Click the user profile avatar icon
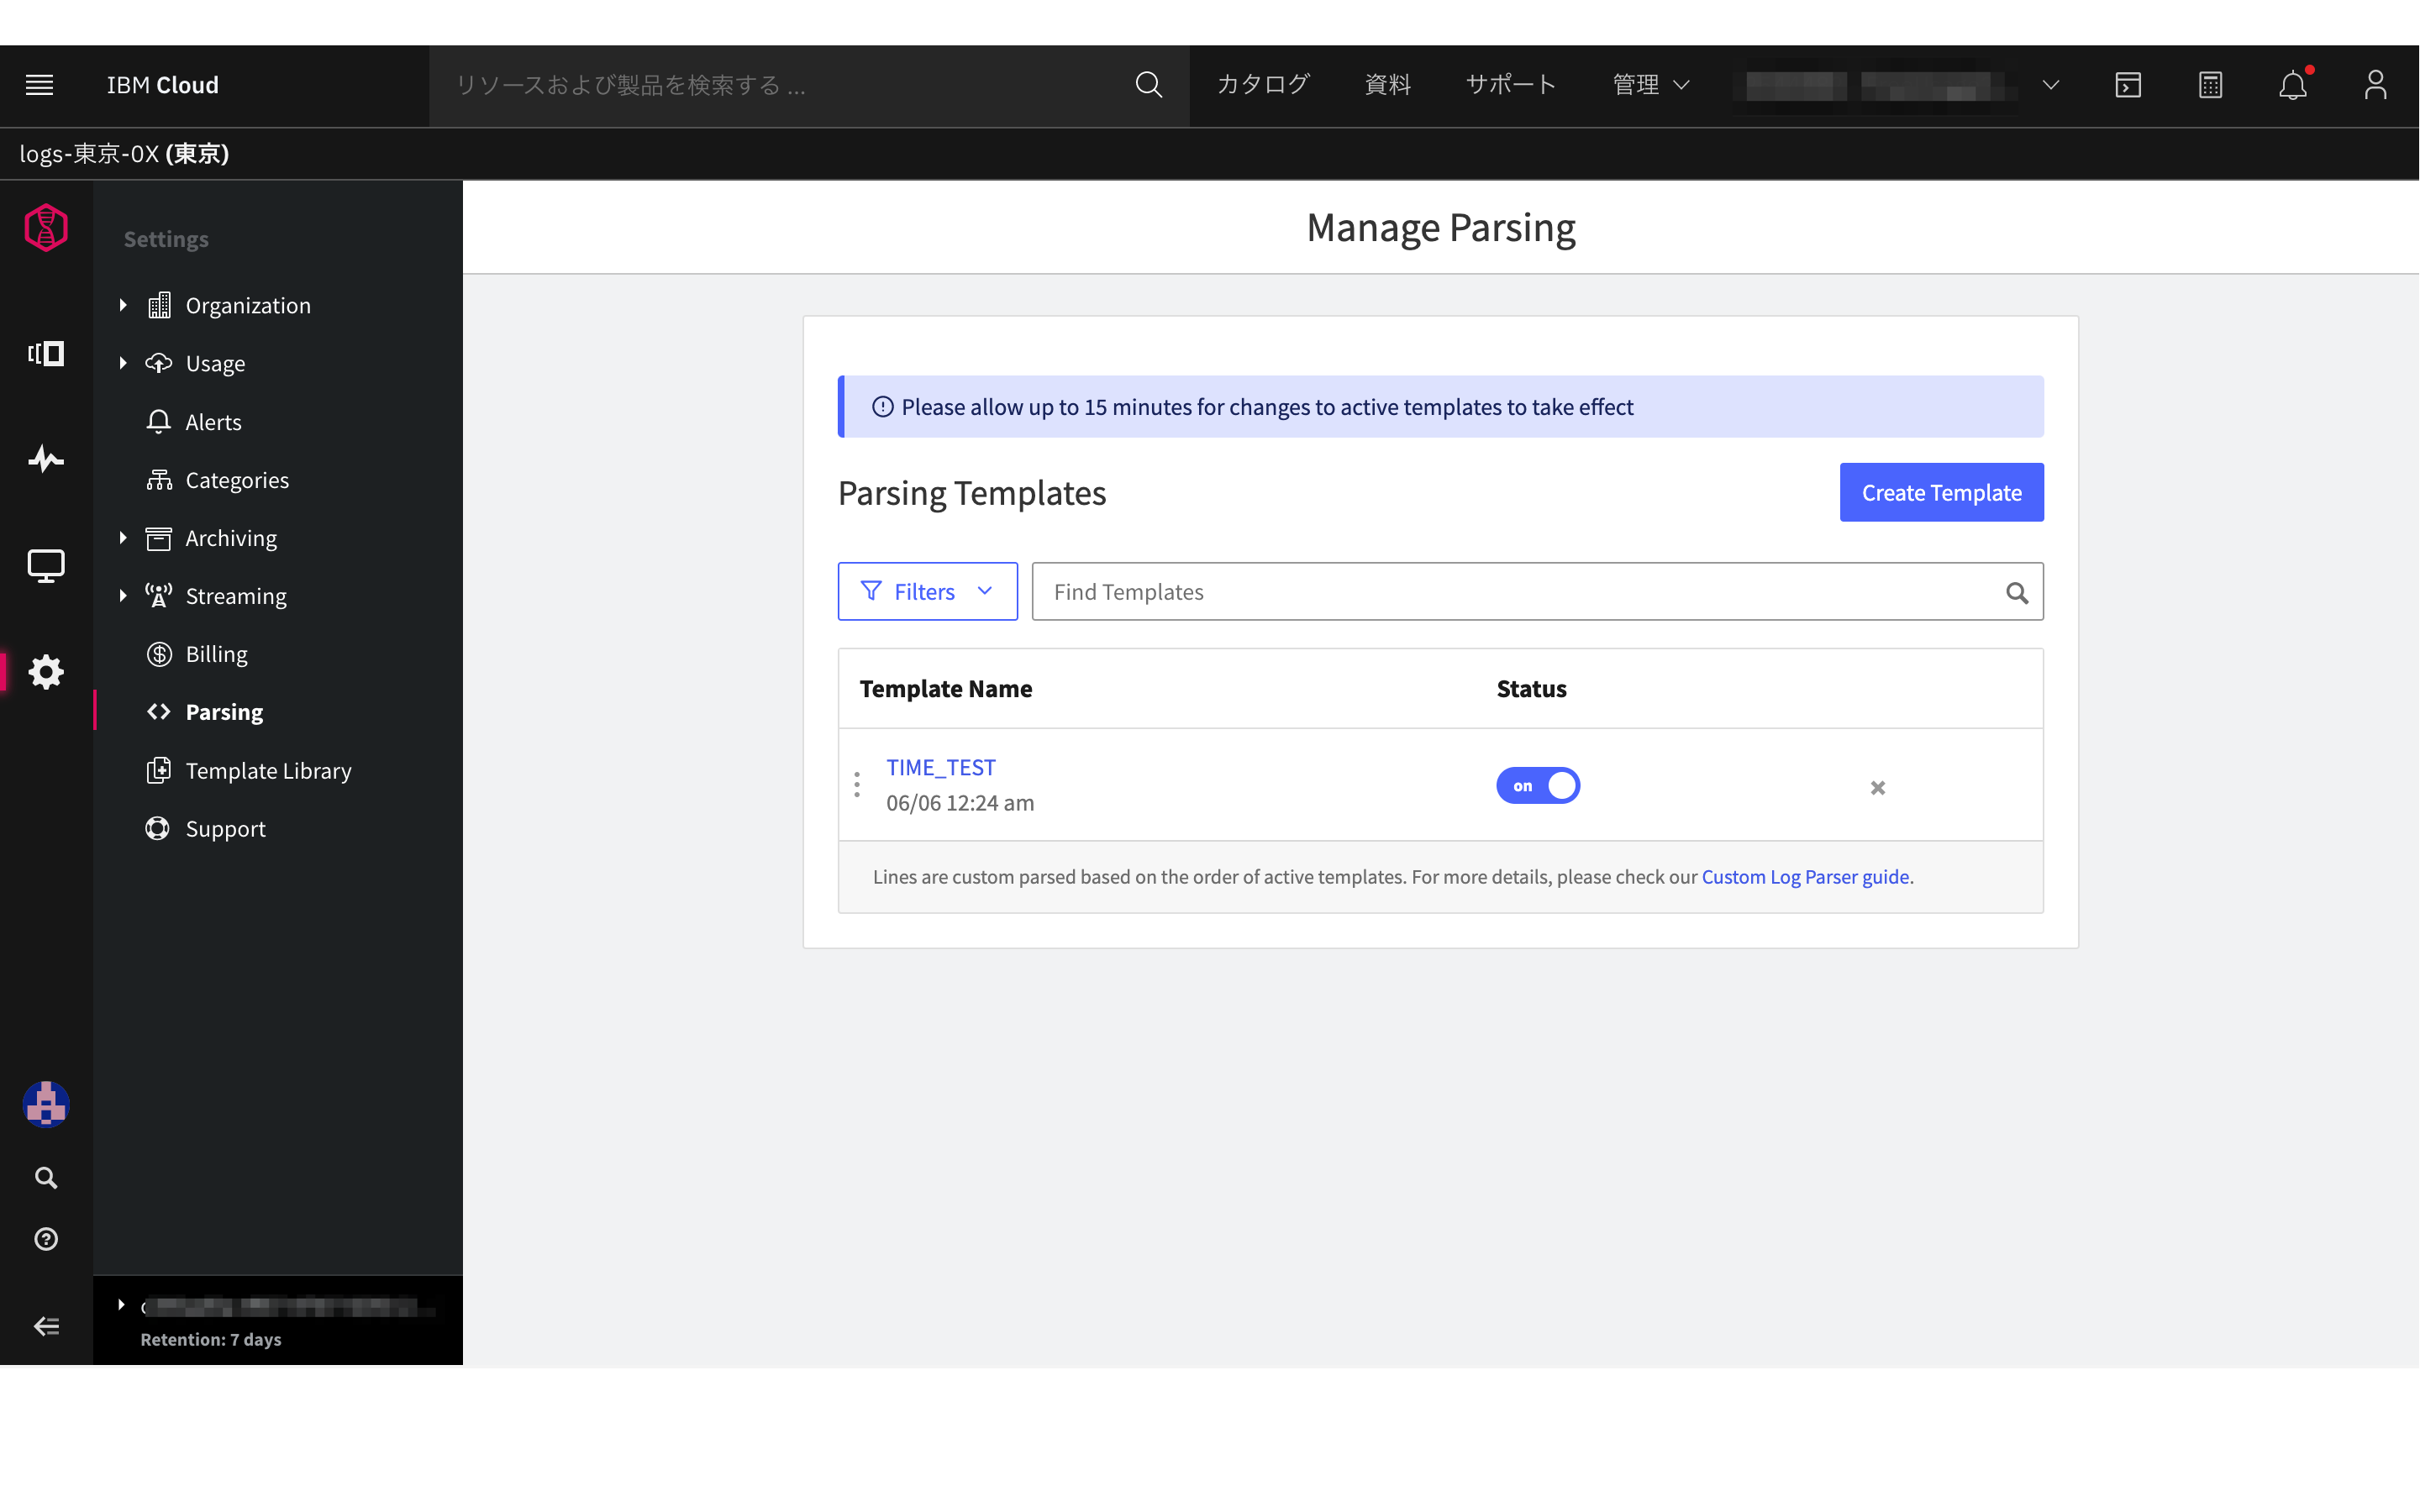This screenshot has height=1512, width=2420. 2375,85
